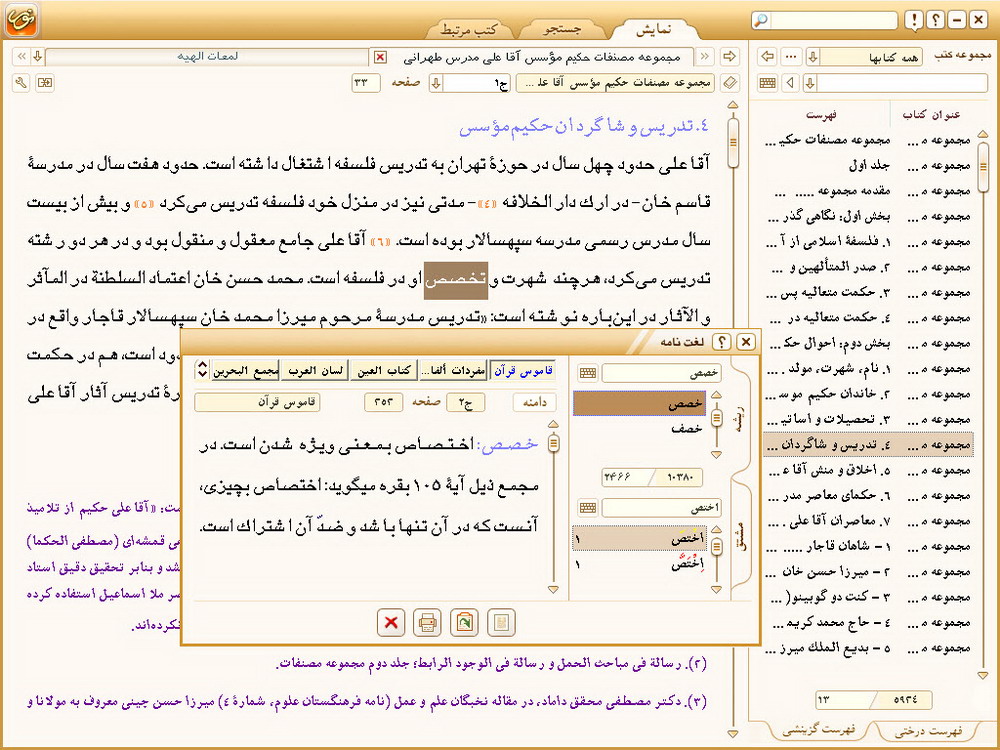Image resolution: width=1000 pixels, height=750 pixels.
Task: Click the red X cancel button in dictionary dialog
Action: pyautogui.click(x=391, y=623)
